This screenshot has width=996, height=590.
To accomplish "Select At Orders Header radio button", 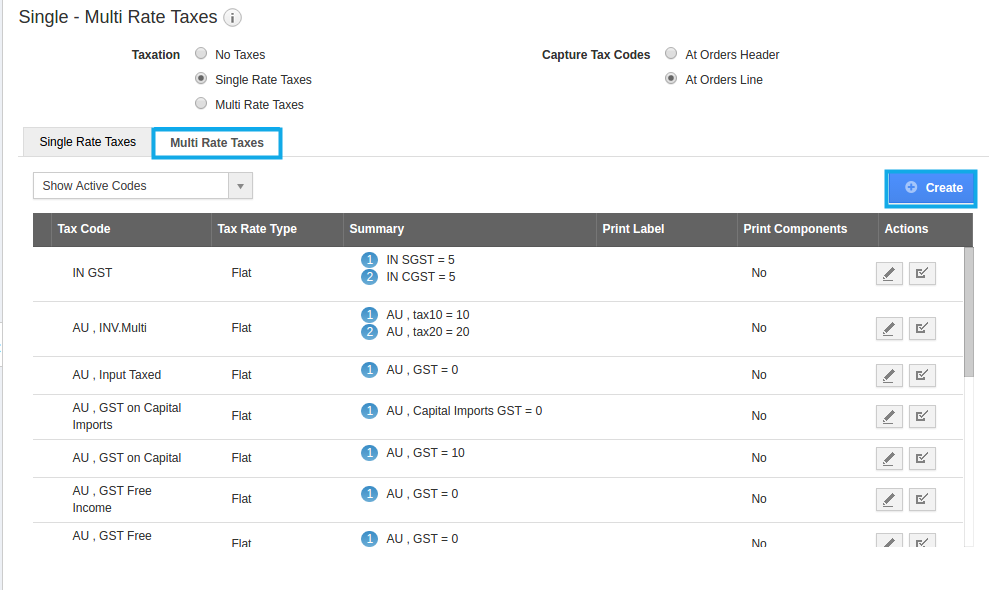I will 671,54.
